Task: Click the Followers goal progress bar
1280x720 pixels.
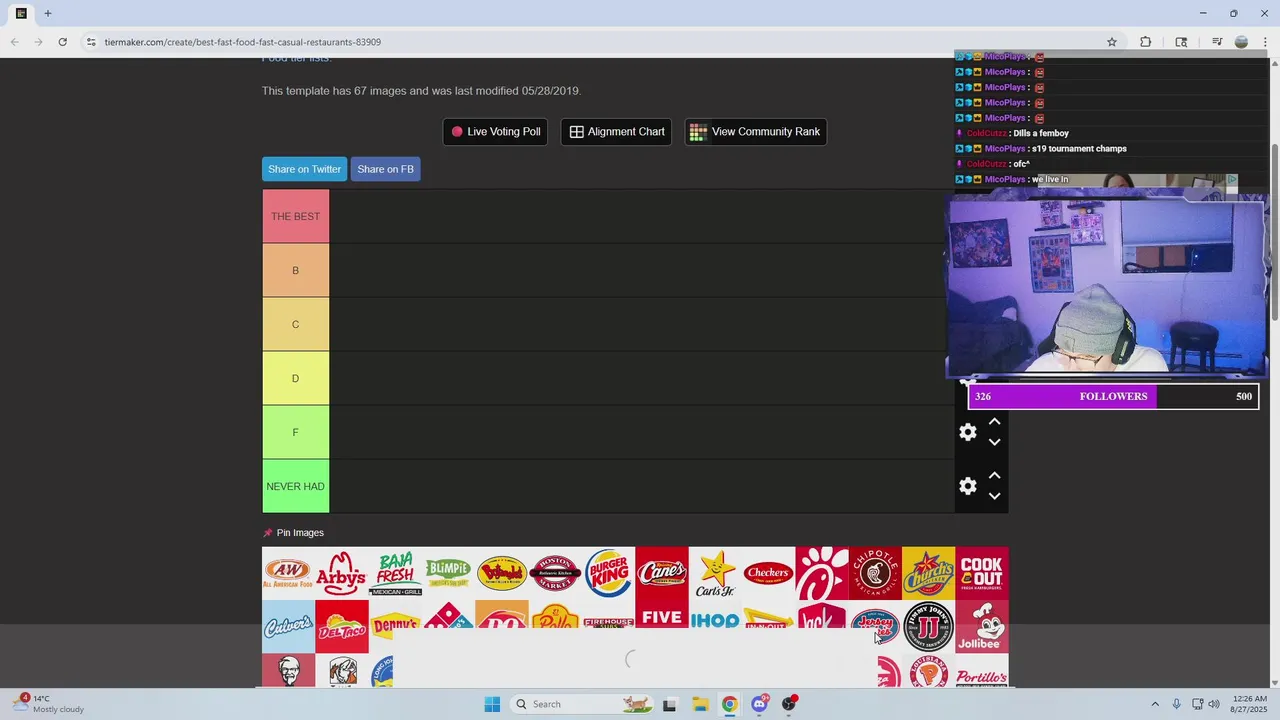Action: coord(1113,397)
